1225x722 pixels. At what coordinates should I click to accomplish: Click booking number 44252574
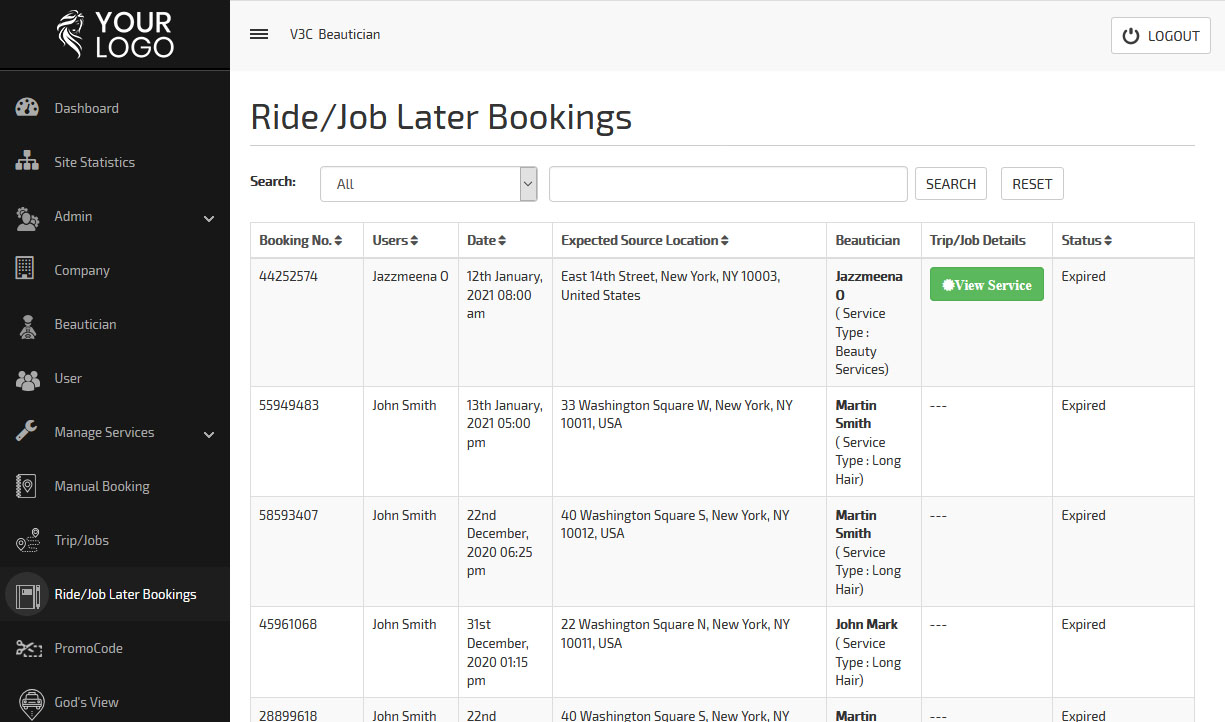(288, 276)
